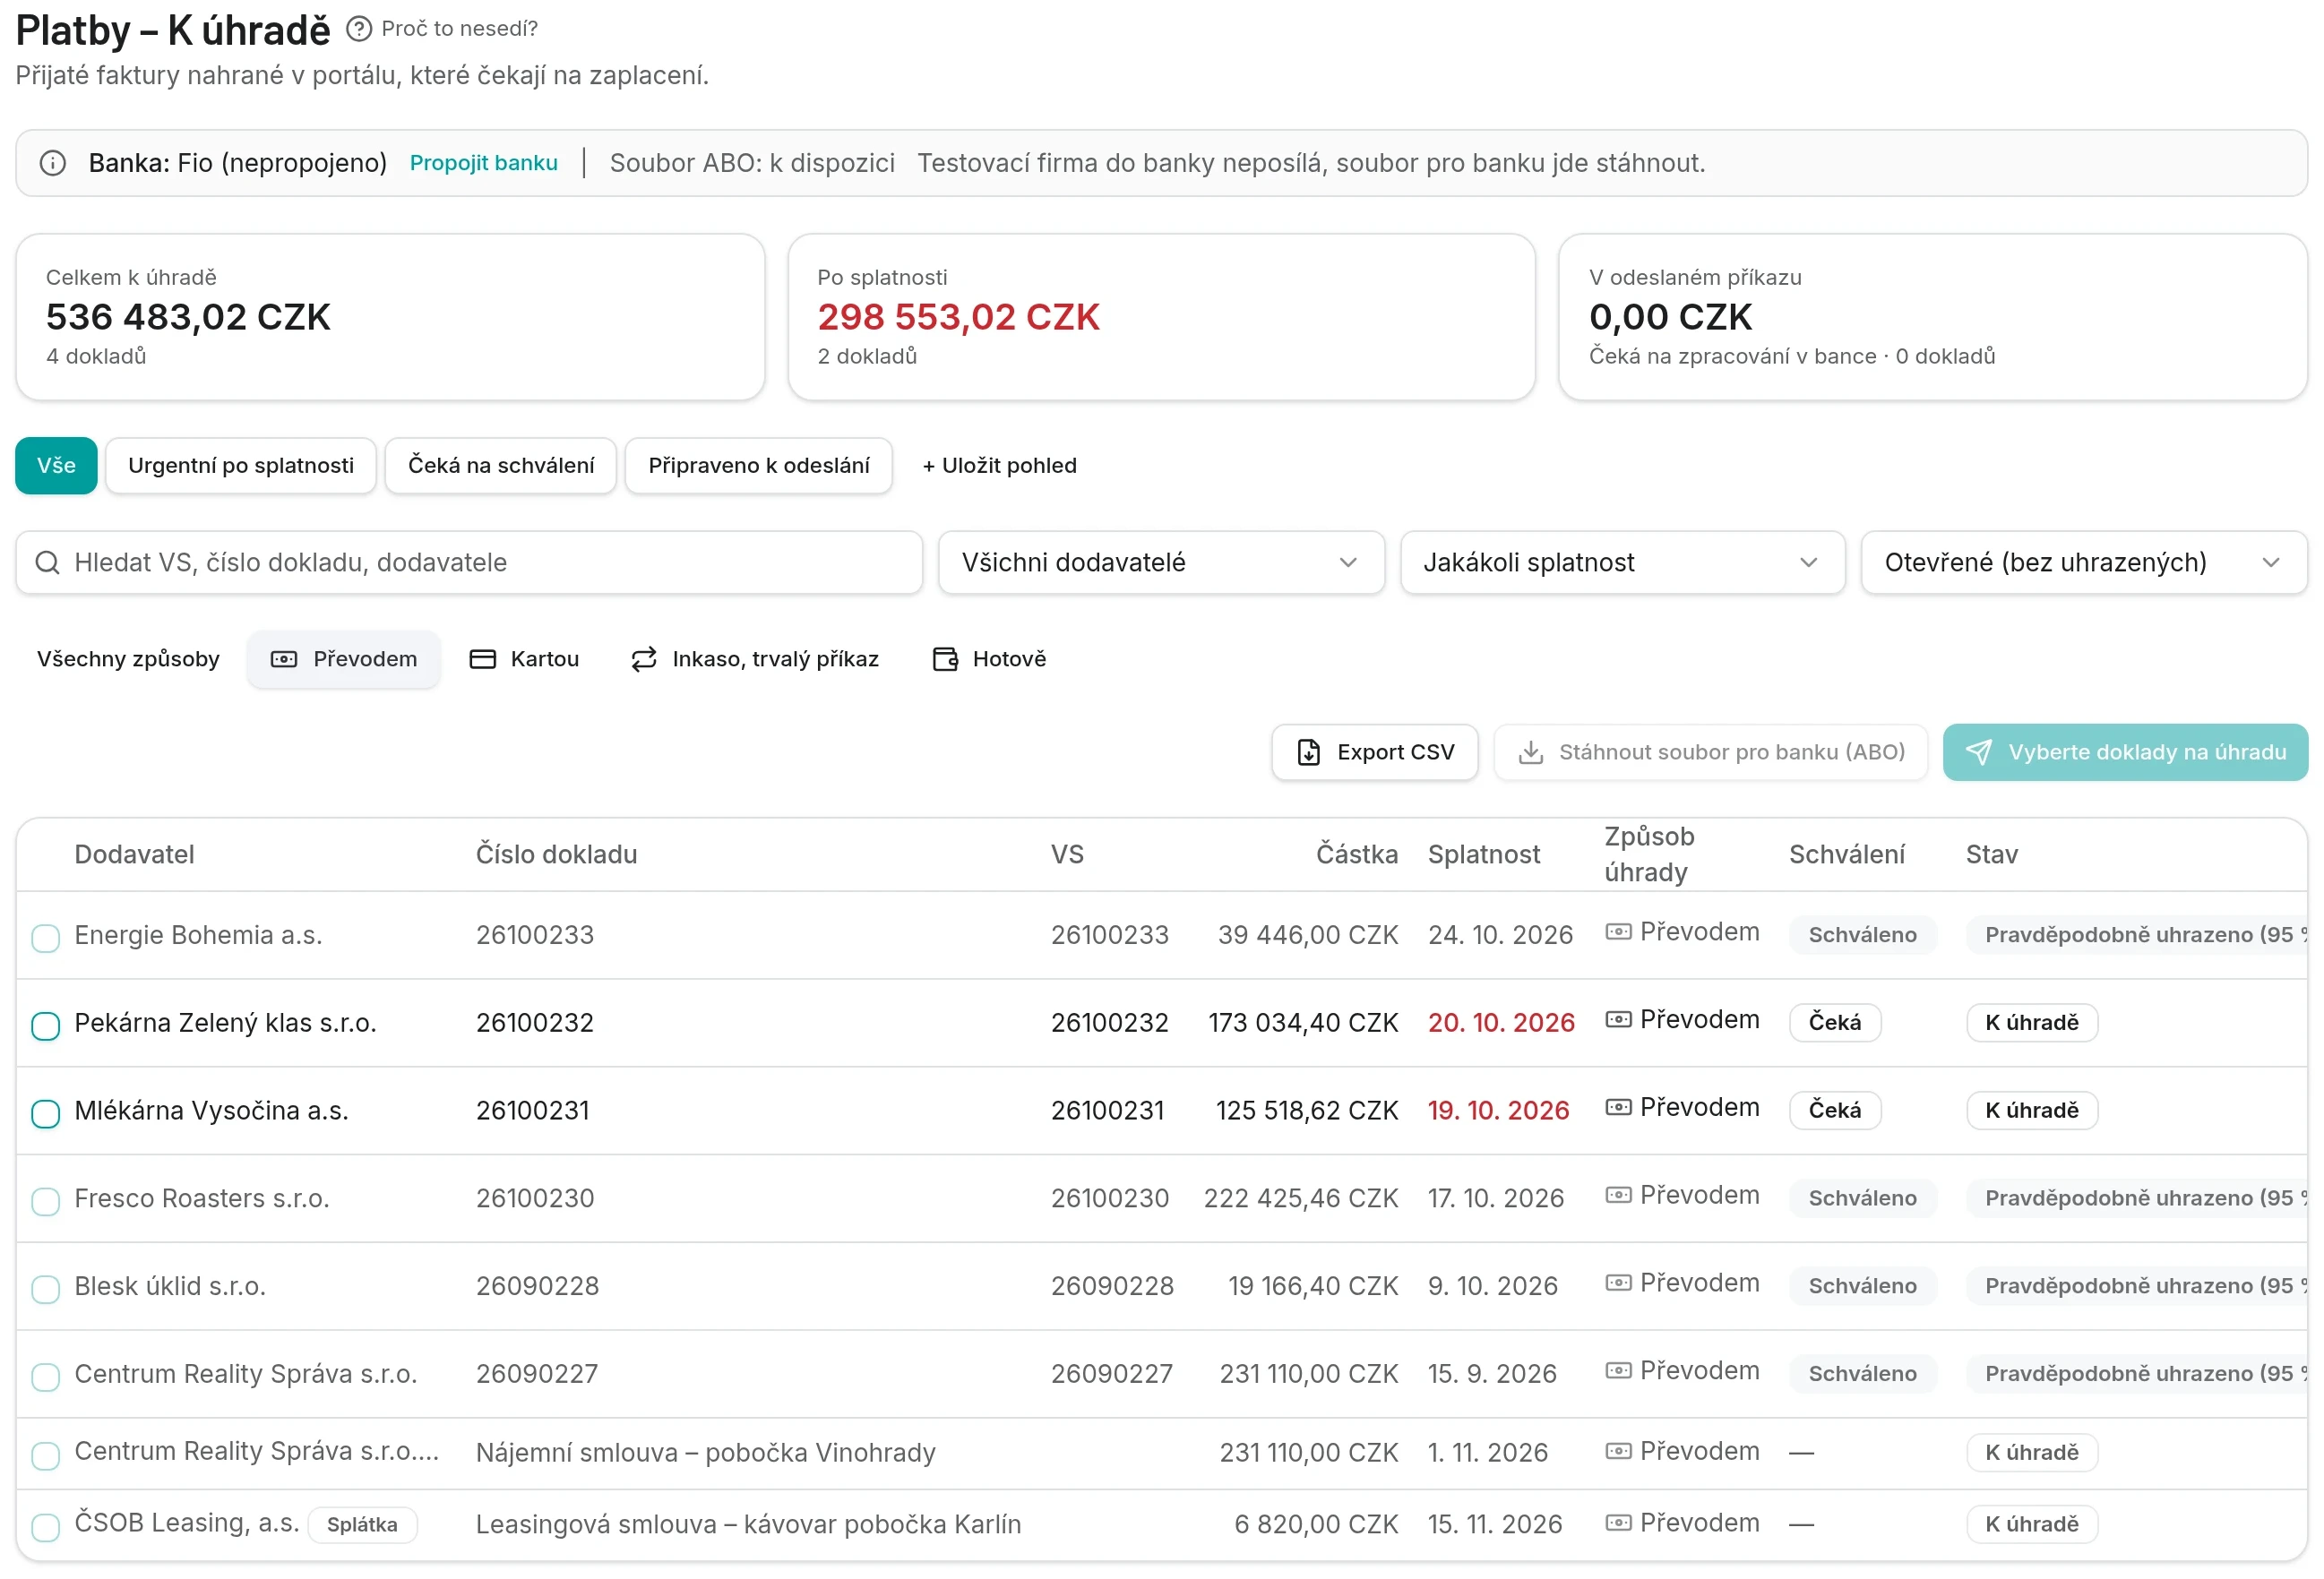Click transfer icon in Mlékárna Vysočina row

[1619, 1109]
